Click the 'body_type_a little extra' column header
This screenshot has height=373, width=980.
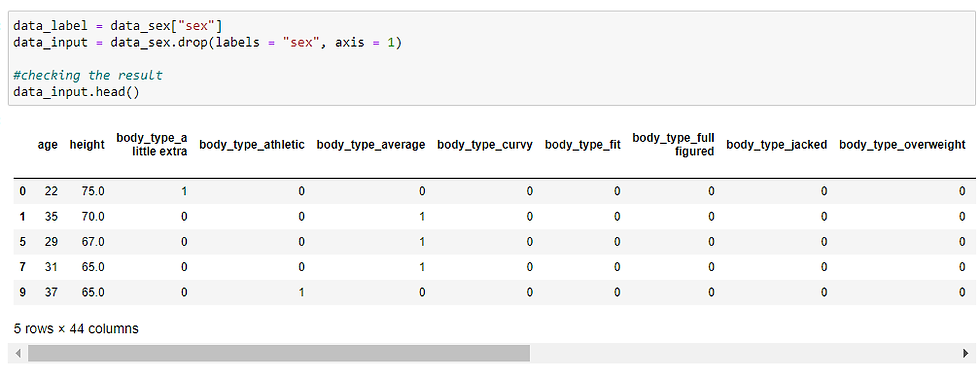152,145
